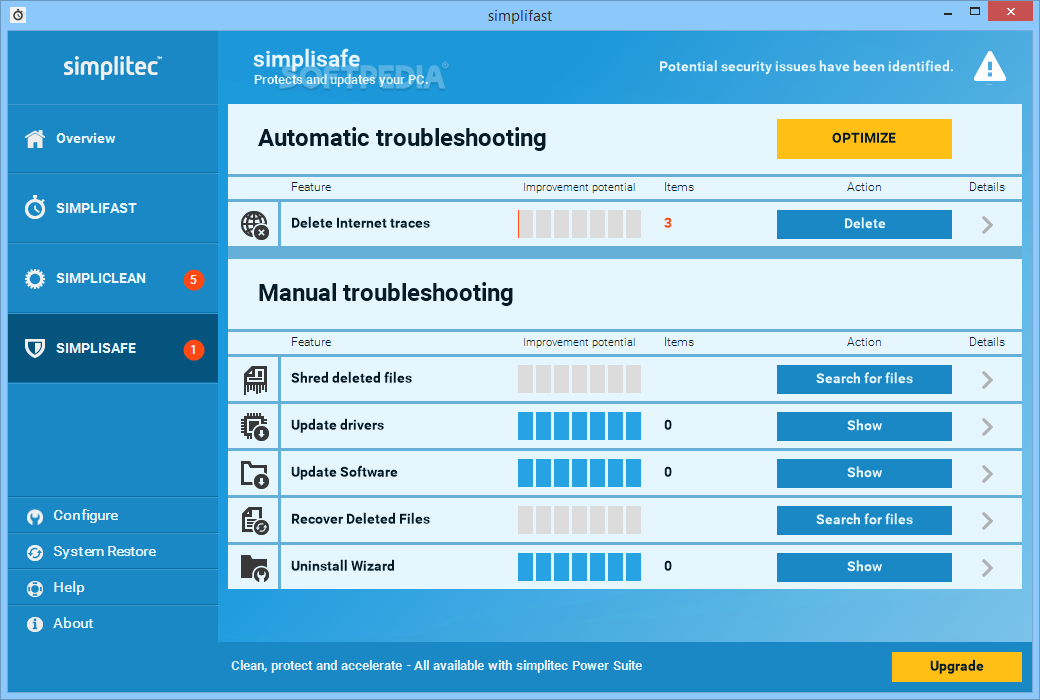
Task: Click the Update drivers chip icon
Action: coord(255,427)
